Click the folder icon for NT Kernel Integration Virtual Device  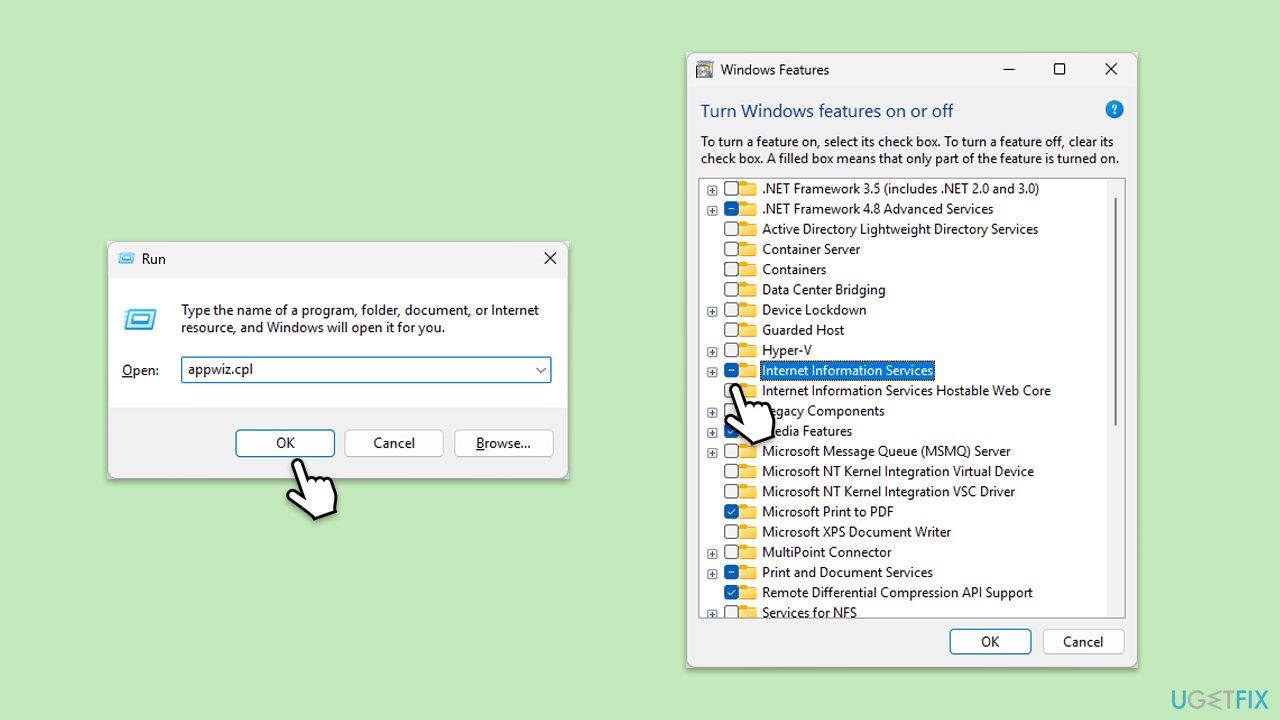tap(748, 471)
